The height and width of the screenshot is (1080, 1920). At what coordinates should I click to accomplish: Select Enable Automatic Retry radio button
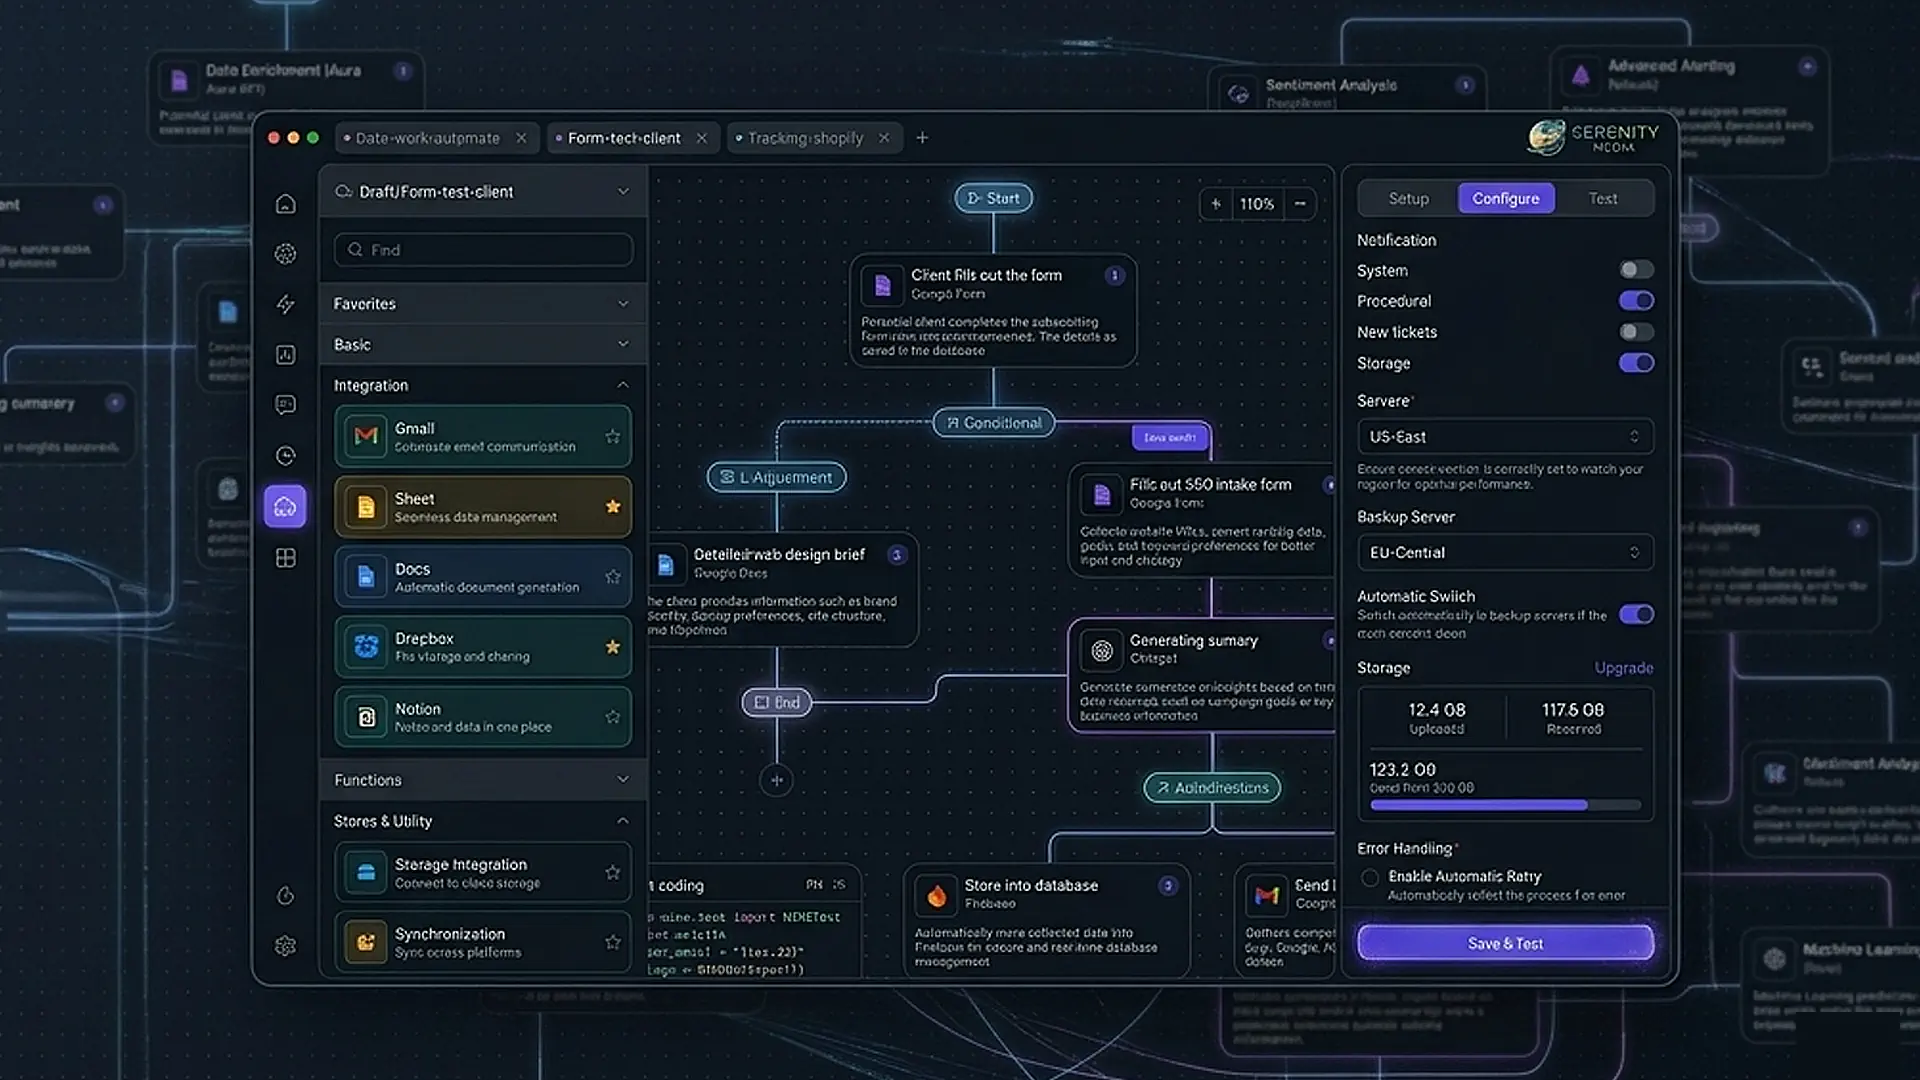pyautogui.click(x=1371, y=877)
